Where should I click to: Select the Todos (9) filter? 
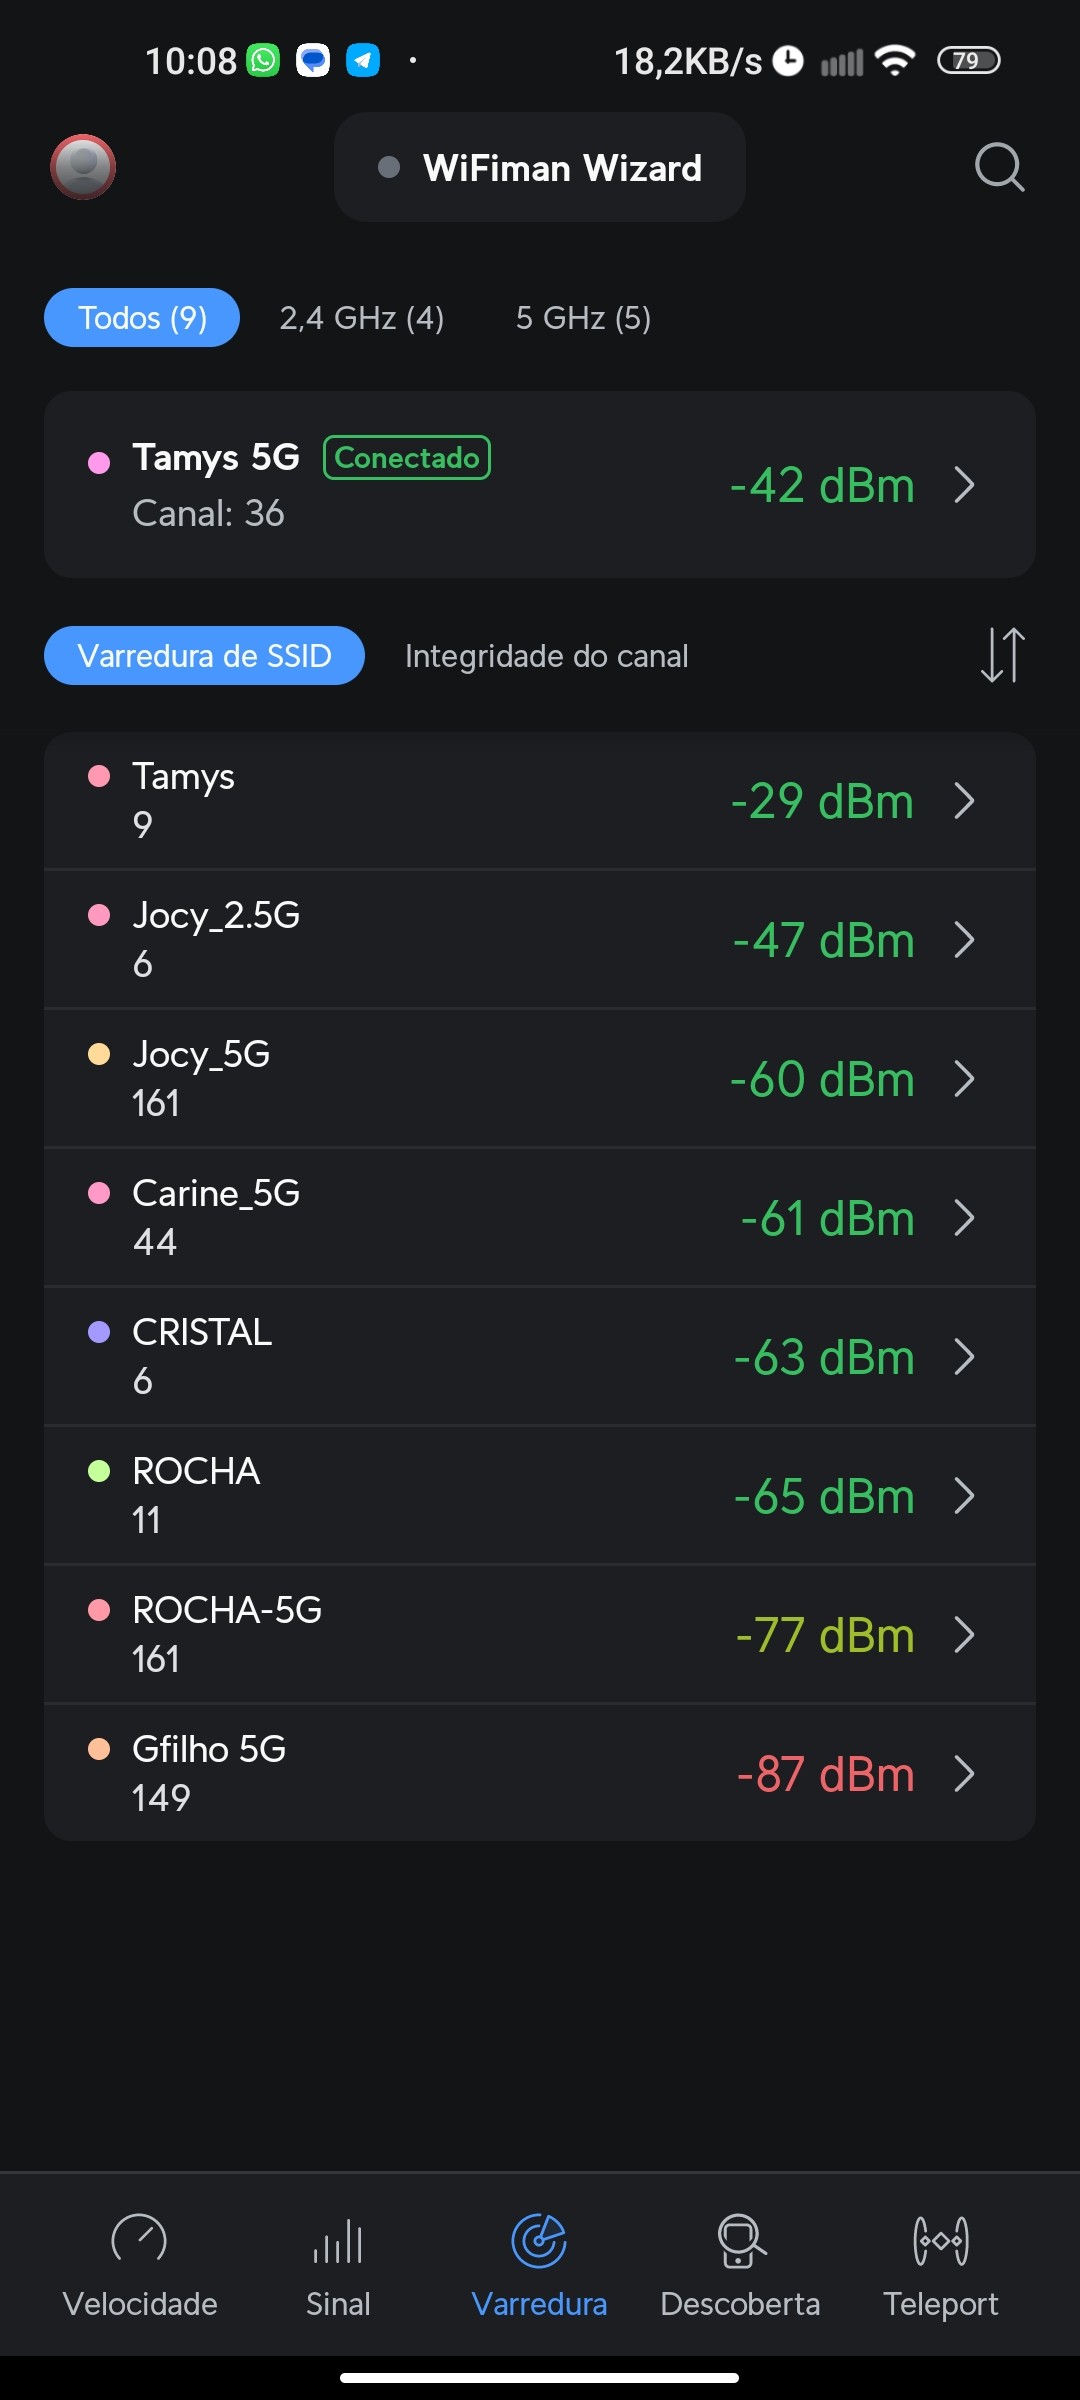pyautogui.click(x=142, y=318)
